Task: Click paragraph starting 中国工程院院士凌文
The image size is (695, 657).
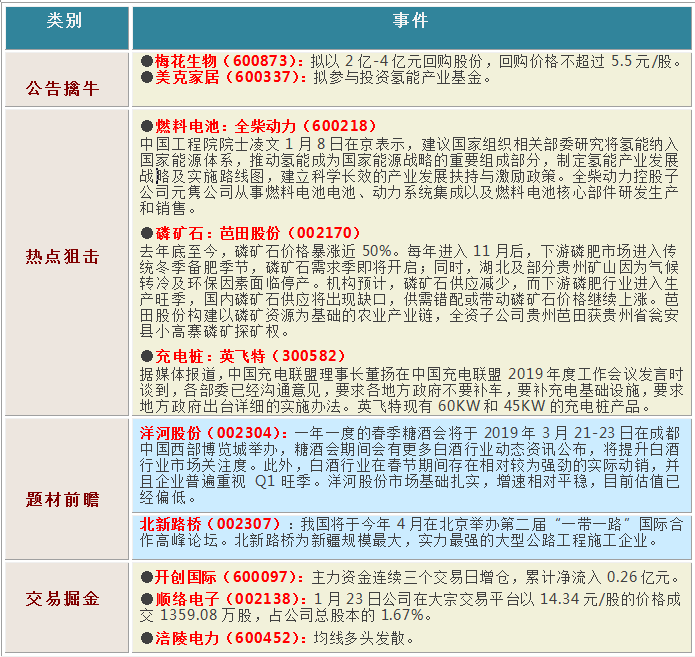Action: [x=409, y=176]
